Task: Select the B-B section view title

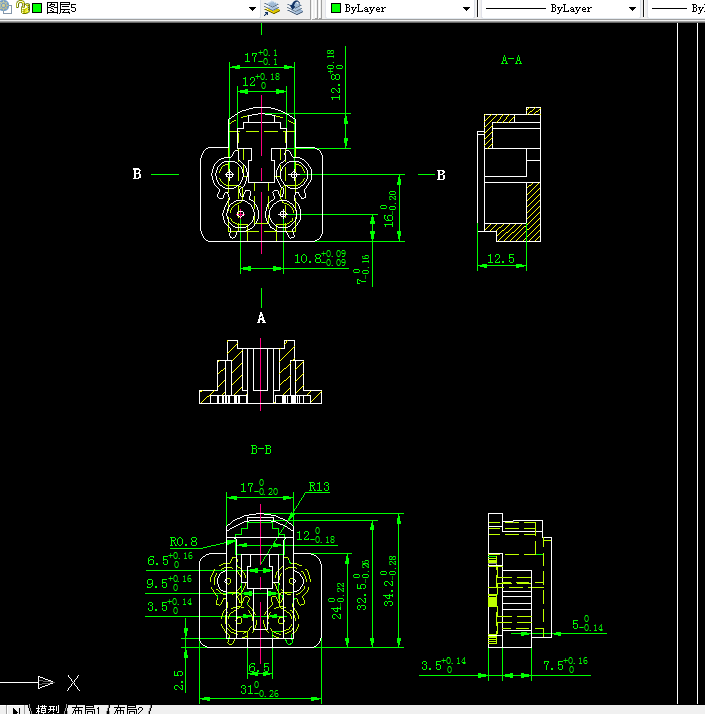Action: pyautogui.click(x=261, y=449)
